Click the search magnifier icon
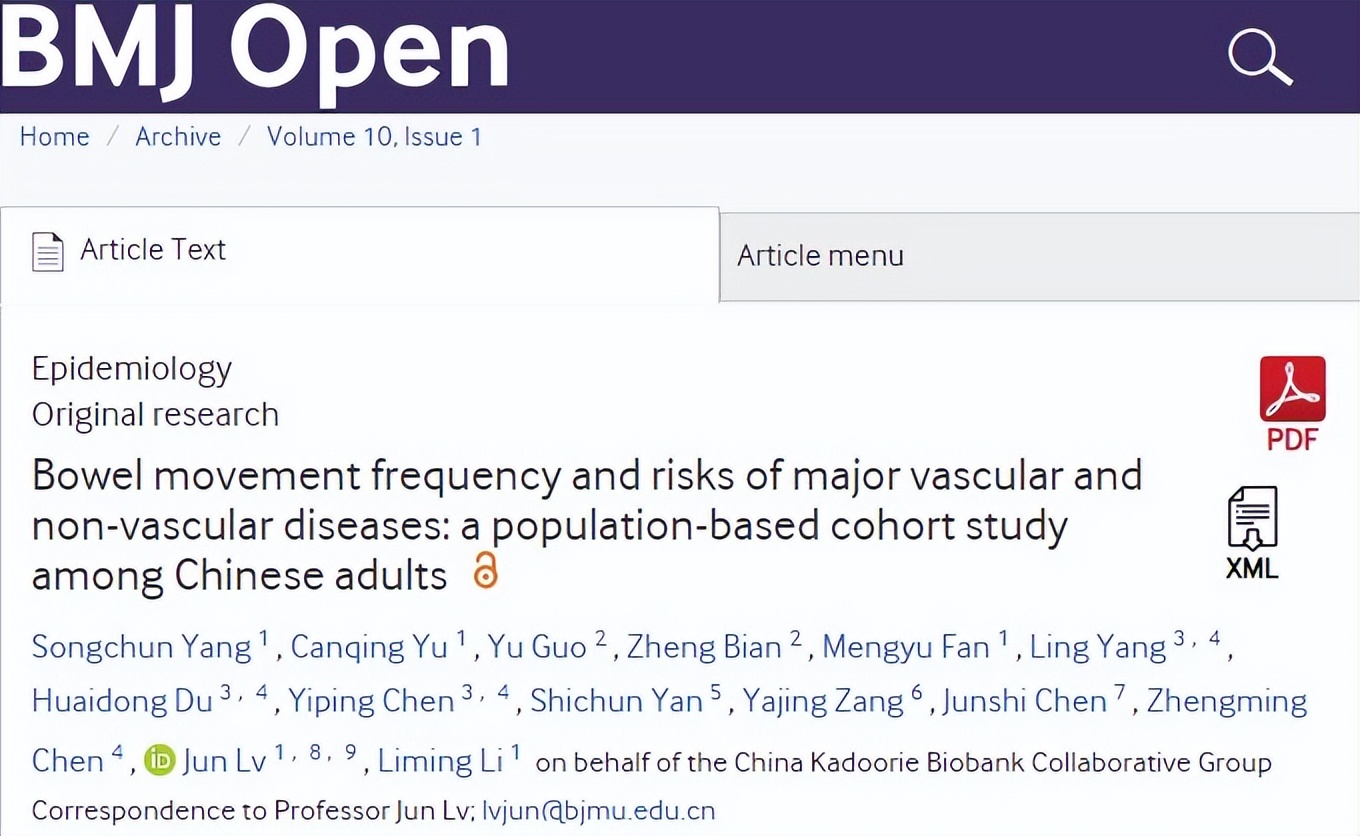 point(1260,57)
